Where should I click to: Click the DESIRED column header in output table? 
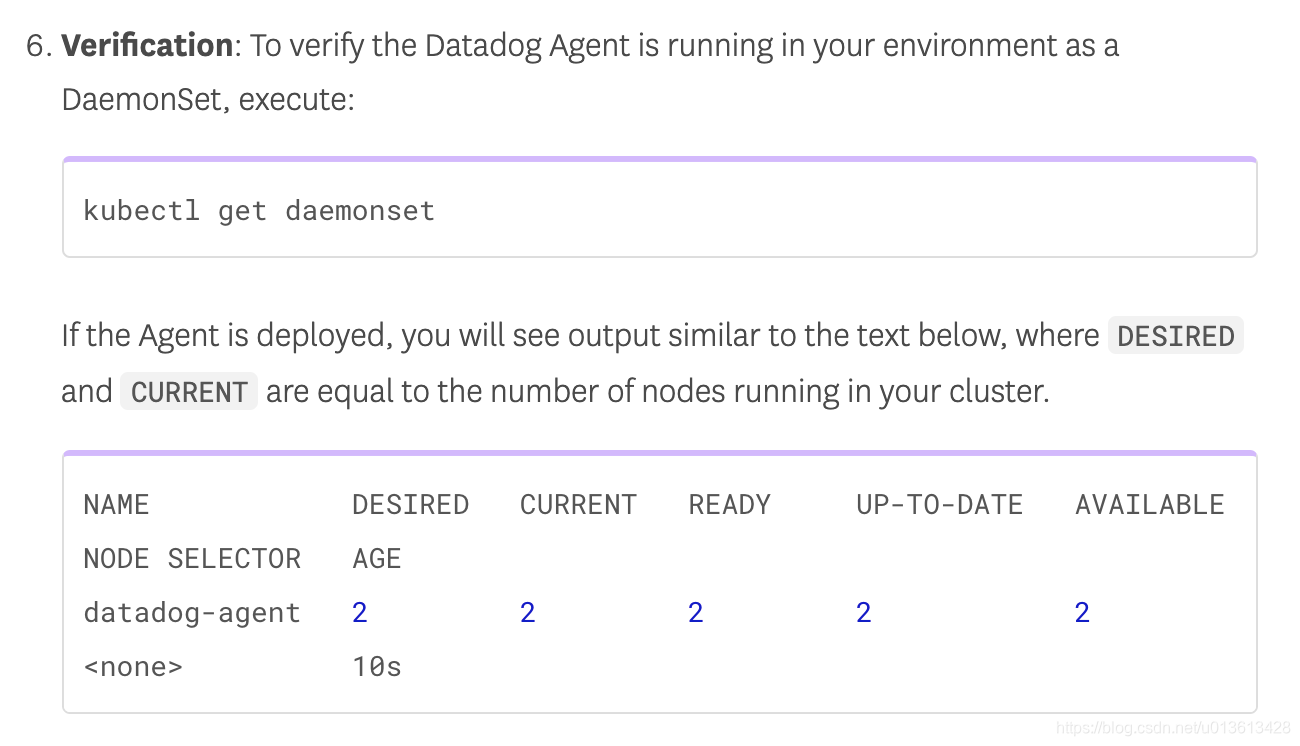pyautogui.click(x=410, y=504)
